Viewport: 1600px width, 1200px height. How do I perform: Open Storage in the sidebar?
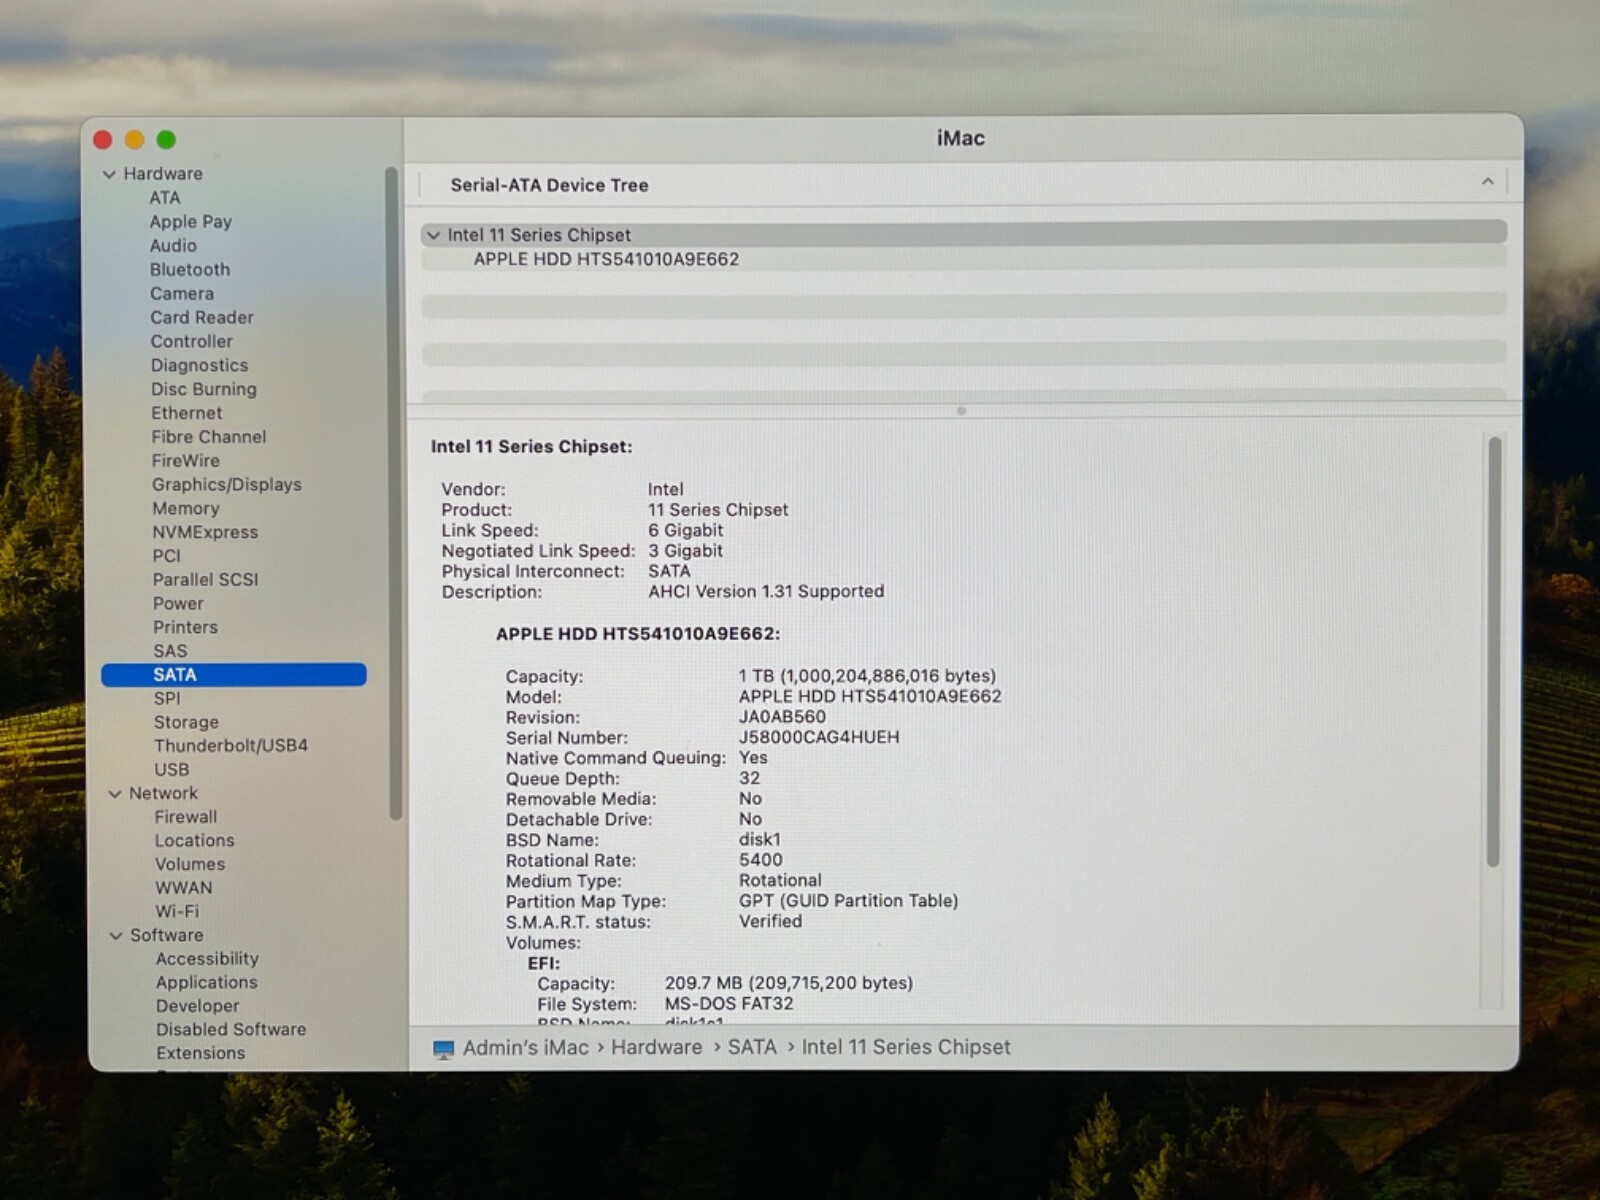click(x=186, y=722)
